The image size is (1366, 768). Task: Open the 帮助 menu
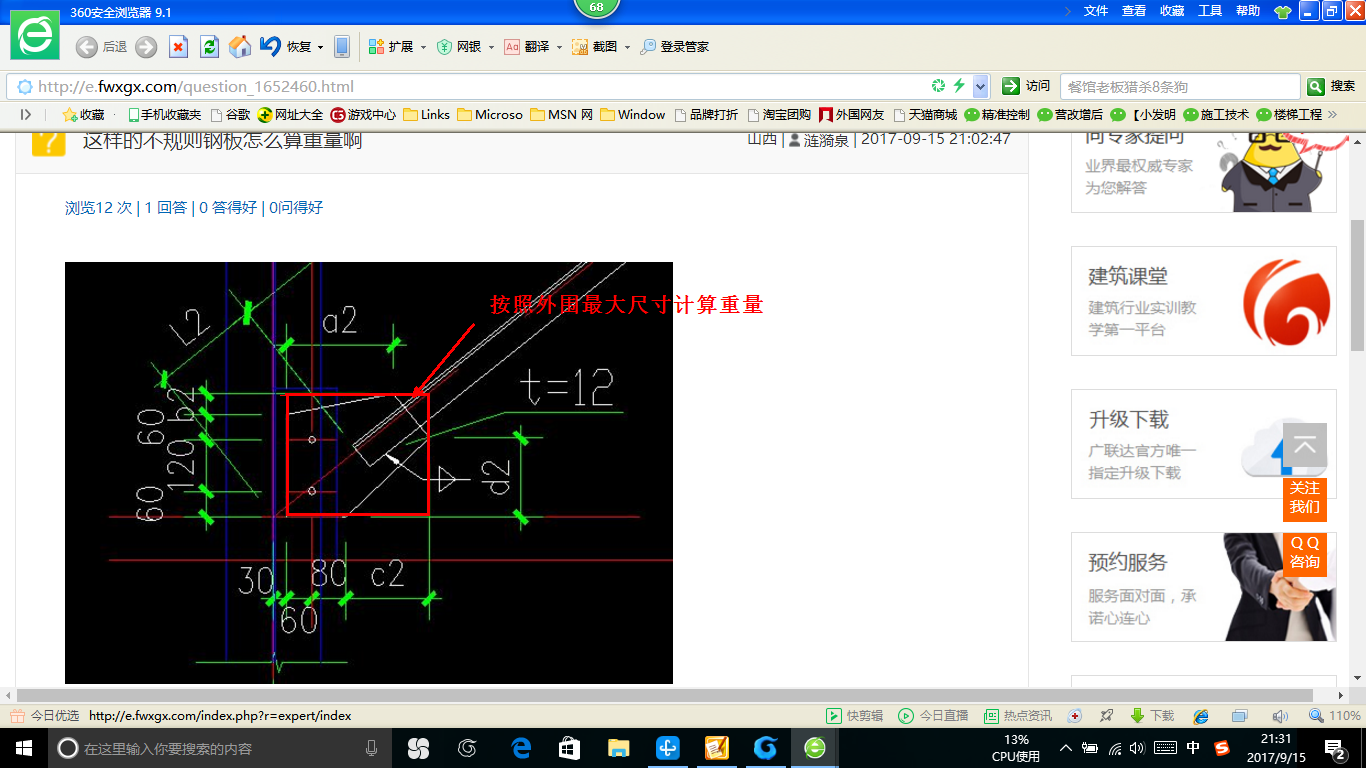pyautogui.click(x=1248, y=11)
